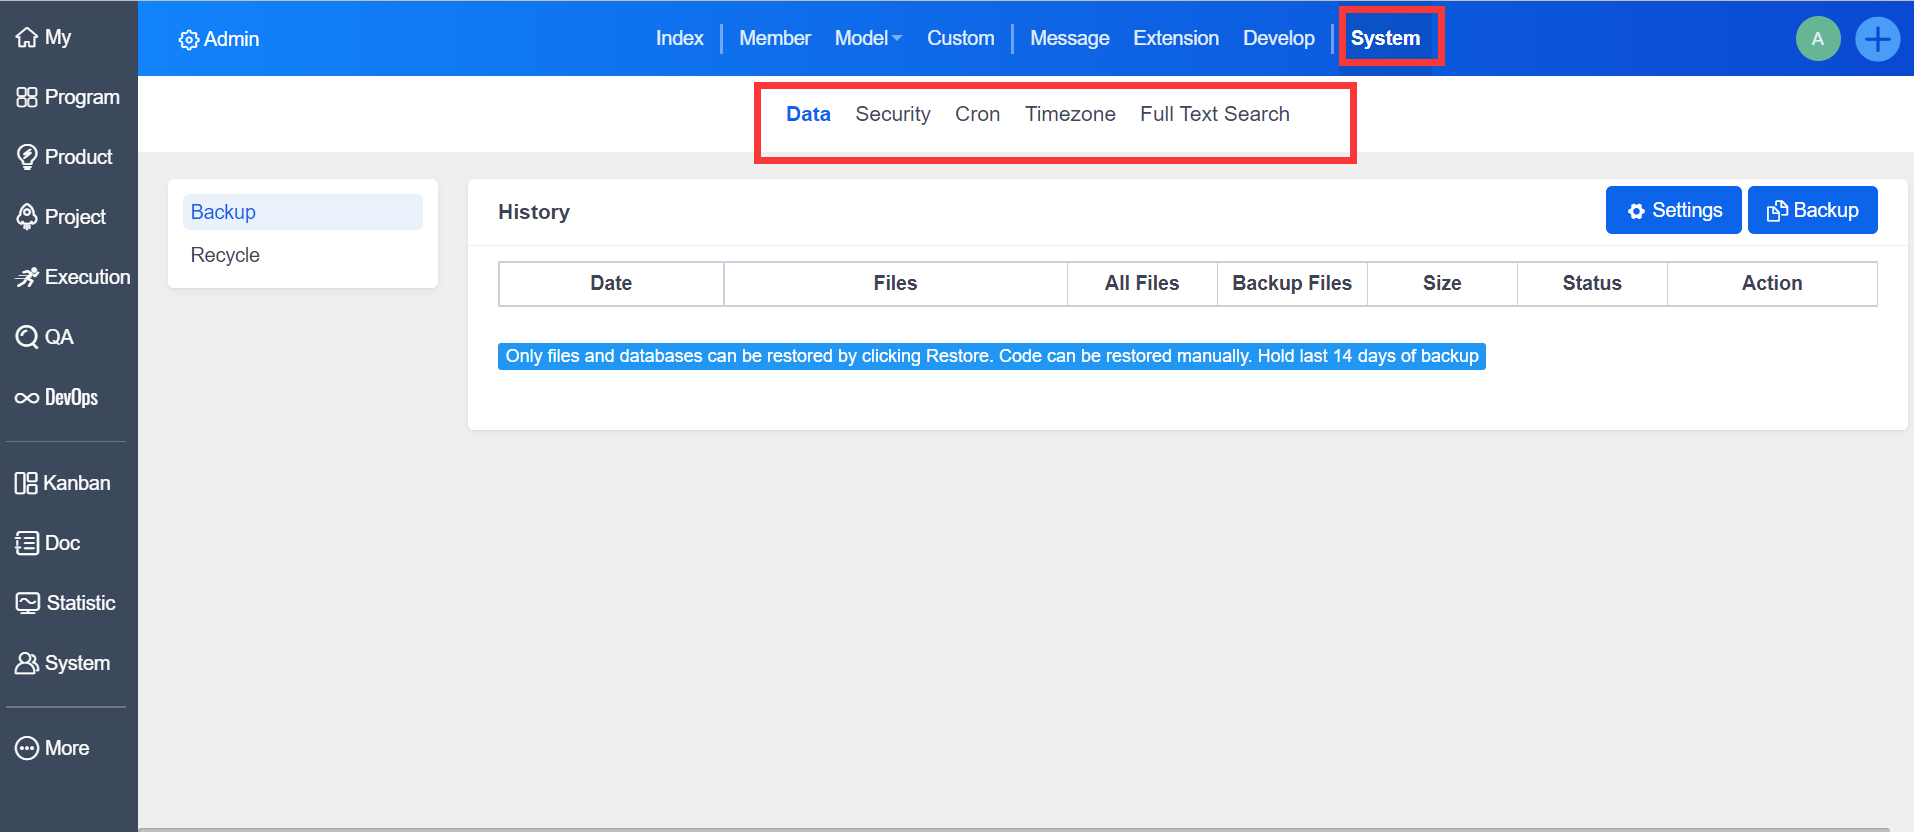The height and width of the screenshot is (832, 1914).
Task: Select Recycle in the left panel
Action: [225, 255]
